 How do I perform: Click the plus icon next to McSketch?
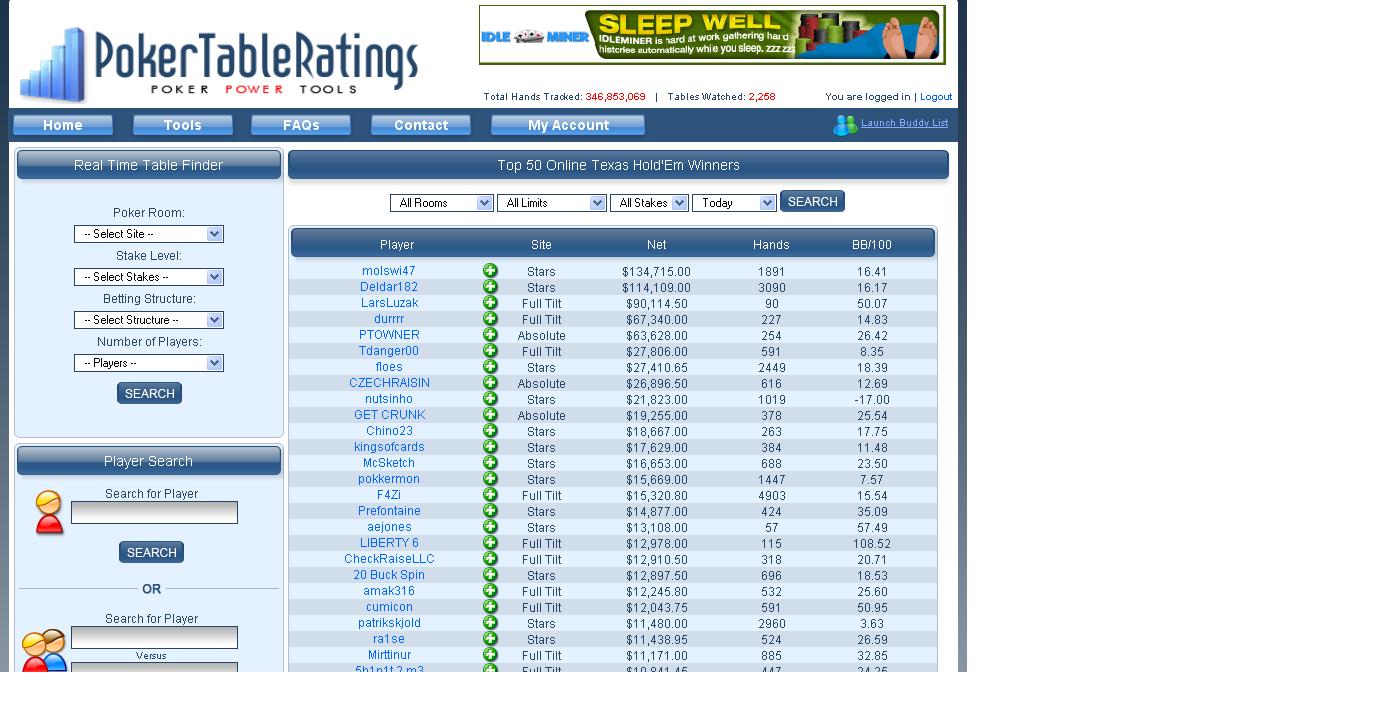(x=490, y=463)
